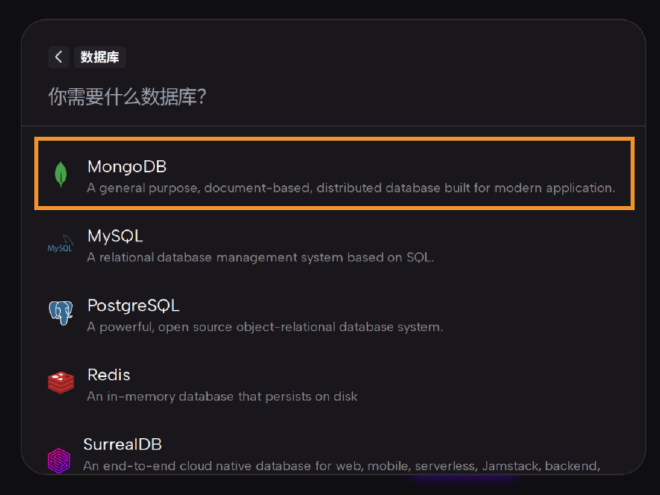This screenshot has width=660, height=495.
Task: Click the back chevron arrow
Action: pos(59,57)
